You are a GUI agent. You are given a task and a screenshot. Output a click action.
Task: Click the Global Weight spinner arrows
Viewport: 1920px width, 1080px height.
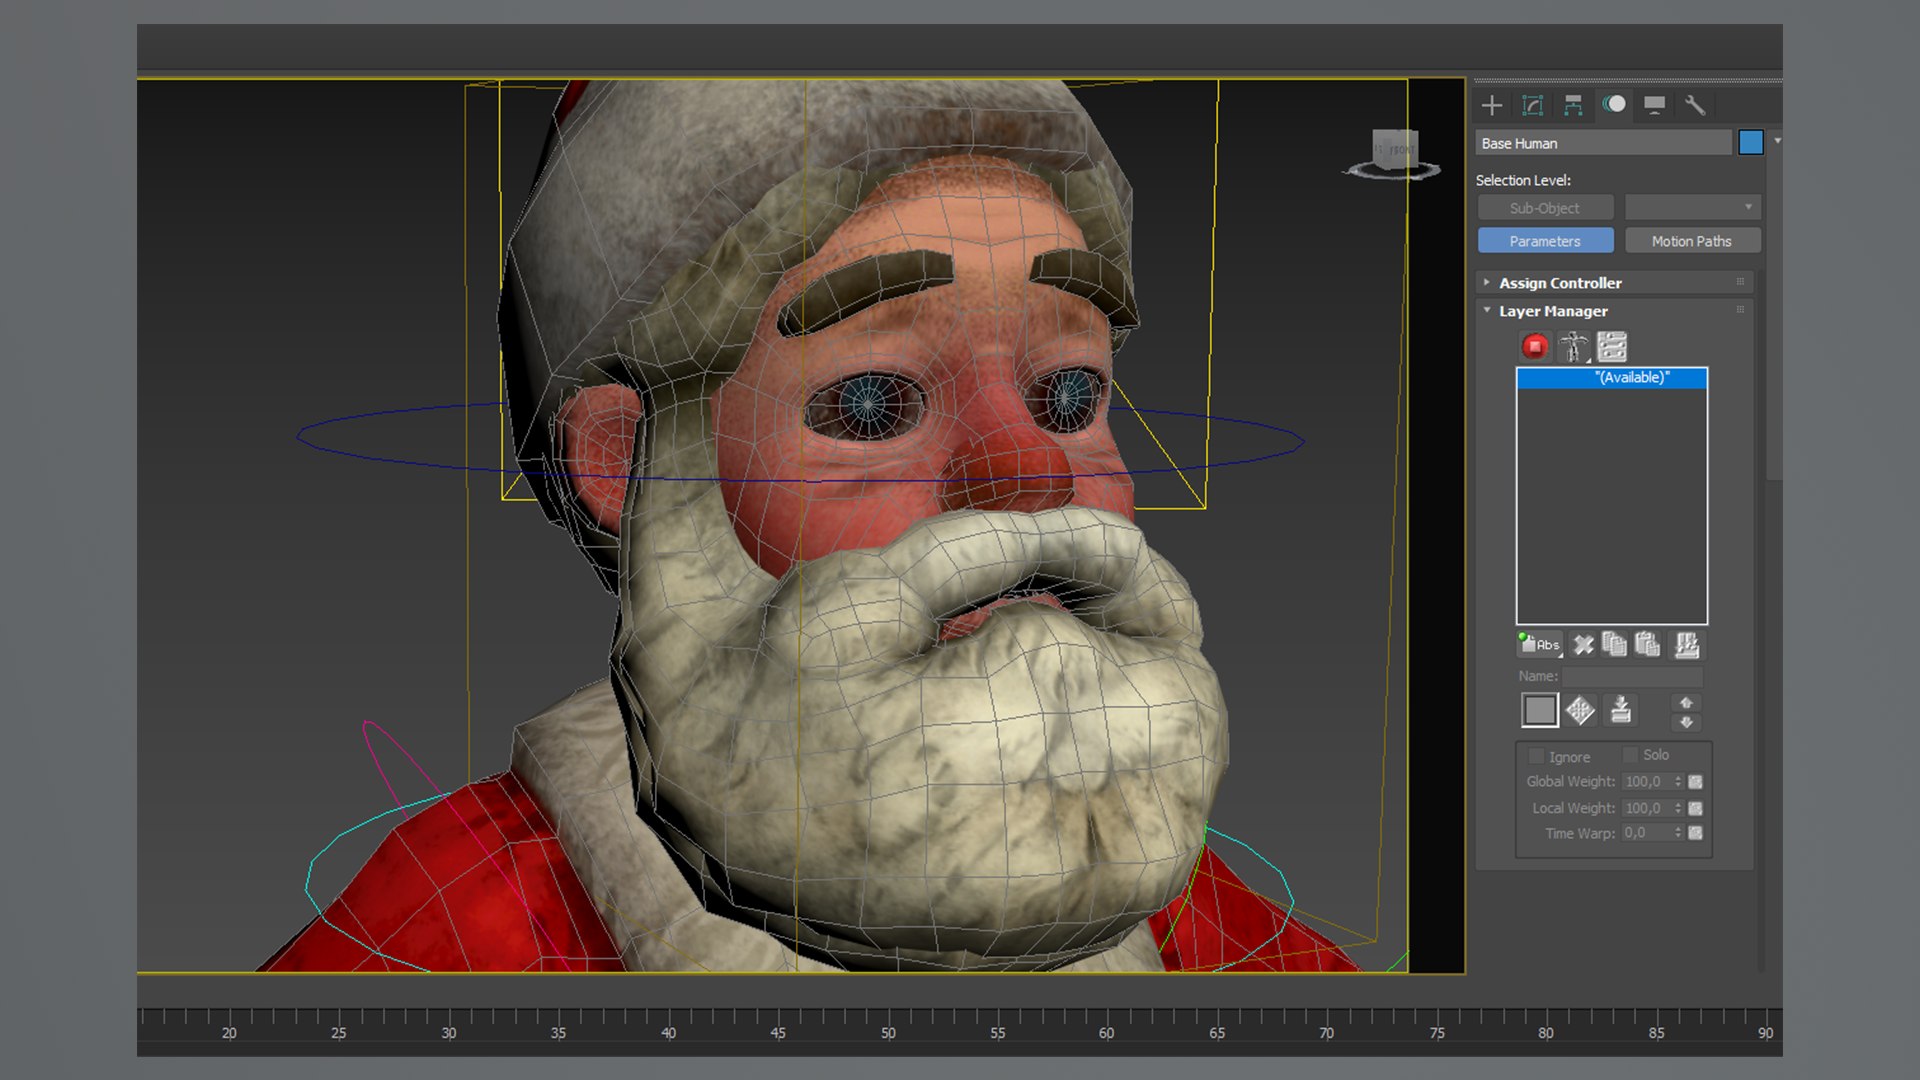click(x=1679, y=782)
